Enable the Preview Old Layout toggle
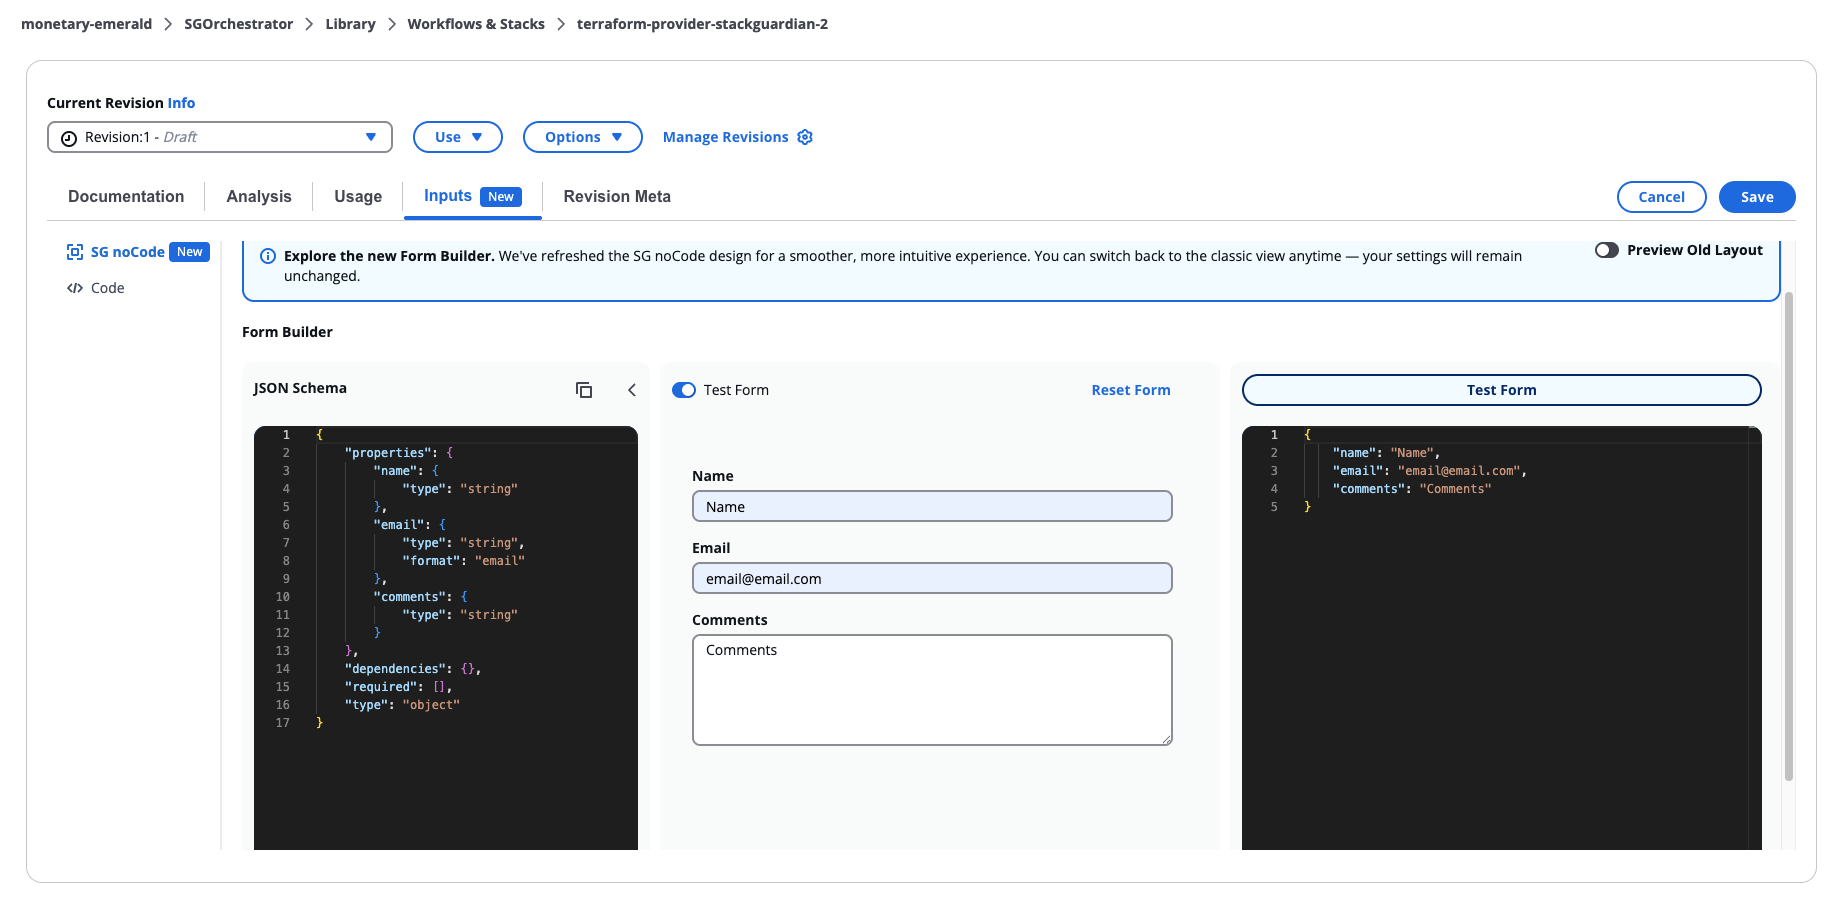The image size is (1828, 905). point(1606,250)
